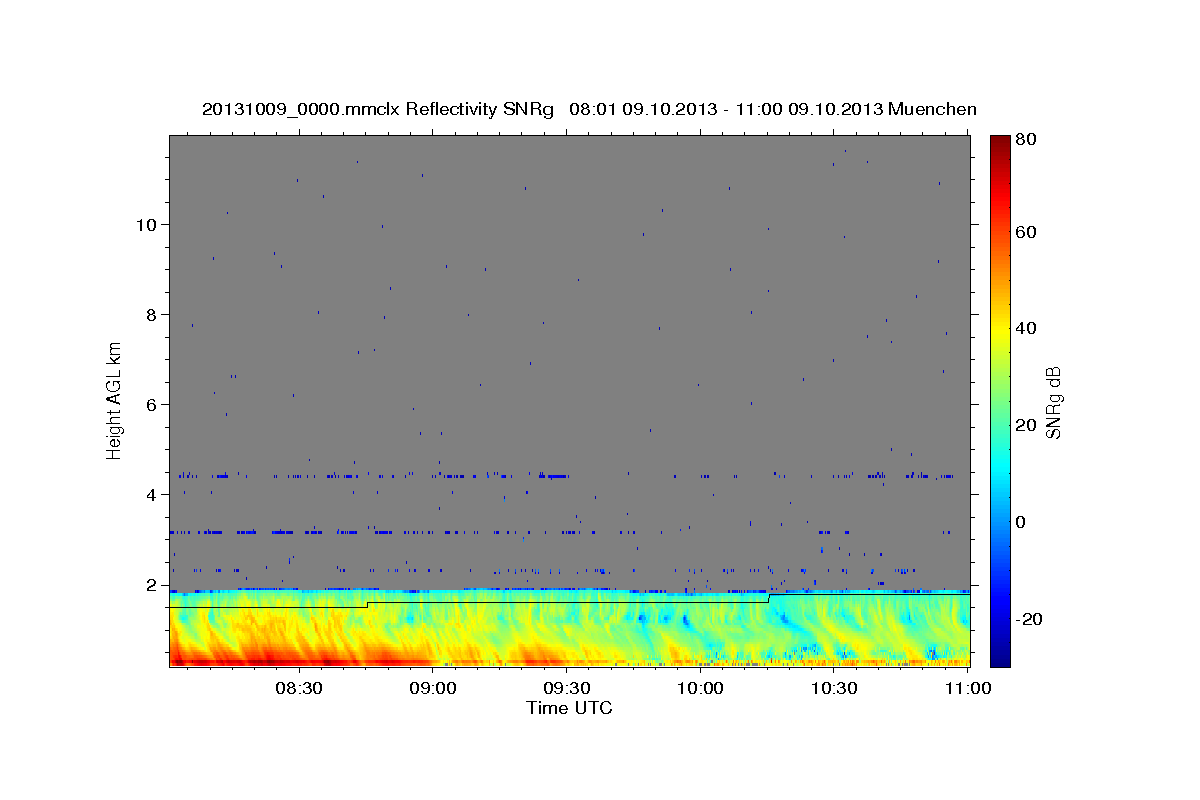Click the SNRg dB colorbar label

coord(1052,402)
